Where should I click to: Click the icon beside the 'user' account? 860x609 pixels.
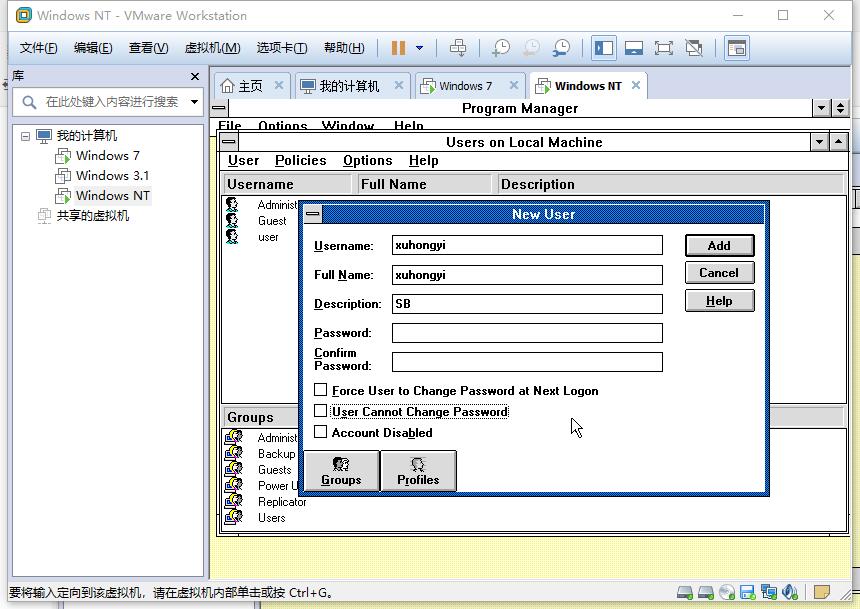tap(233, 237)
